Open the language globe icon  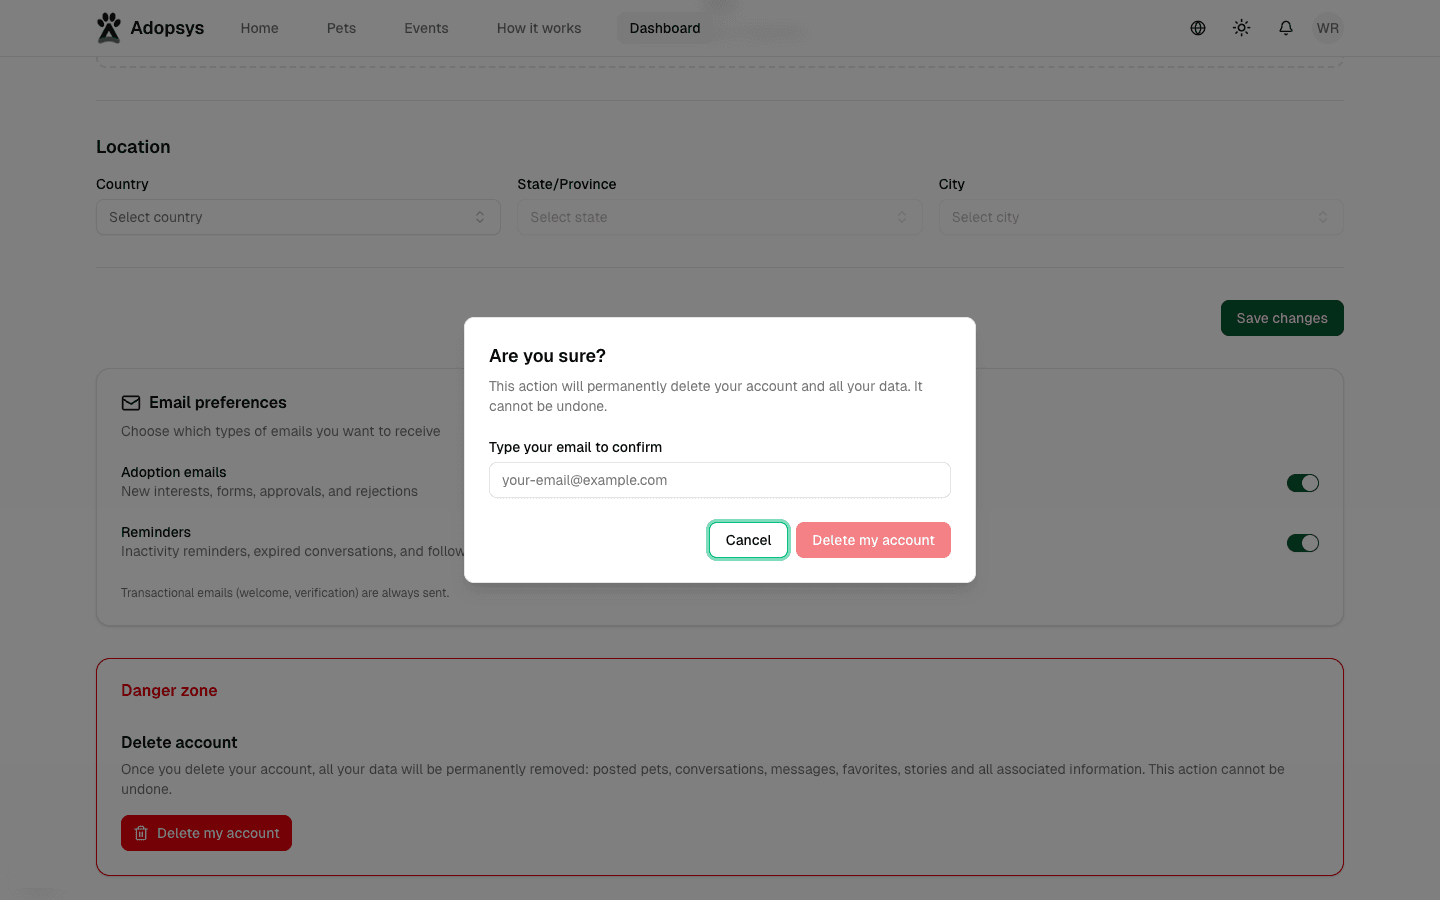click(x=1197, y=28)
